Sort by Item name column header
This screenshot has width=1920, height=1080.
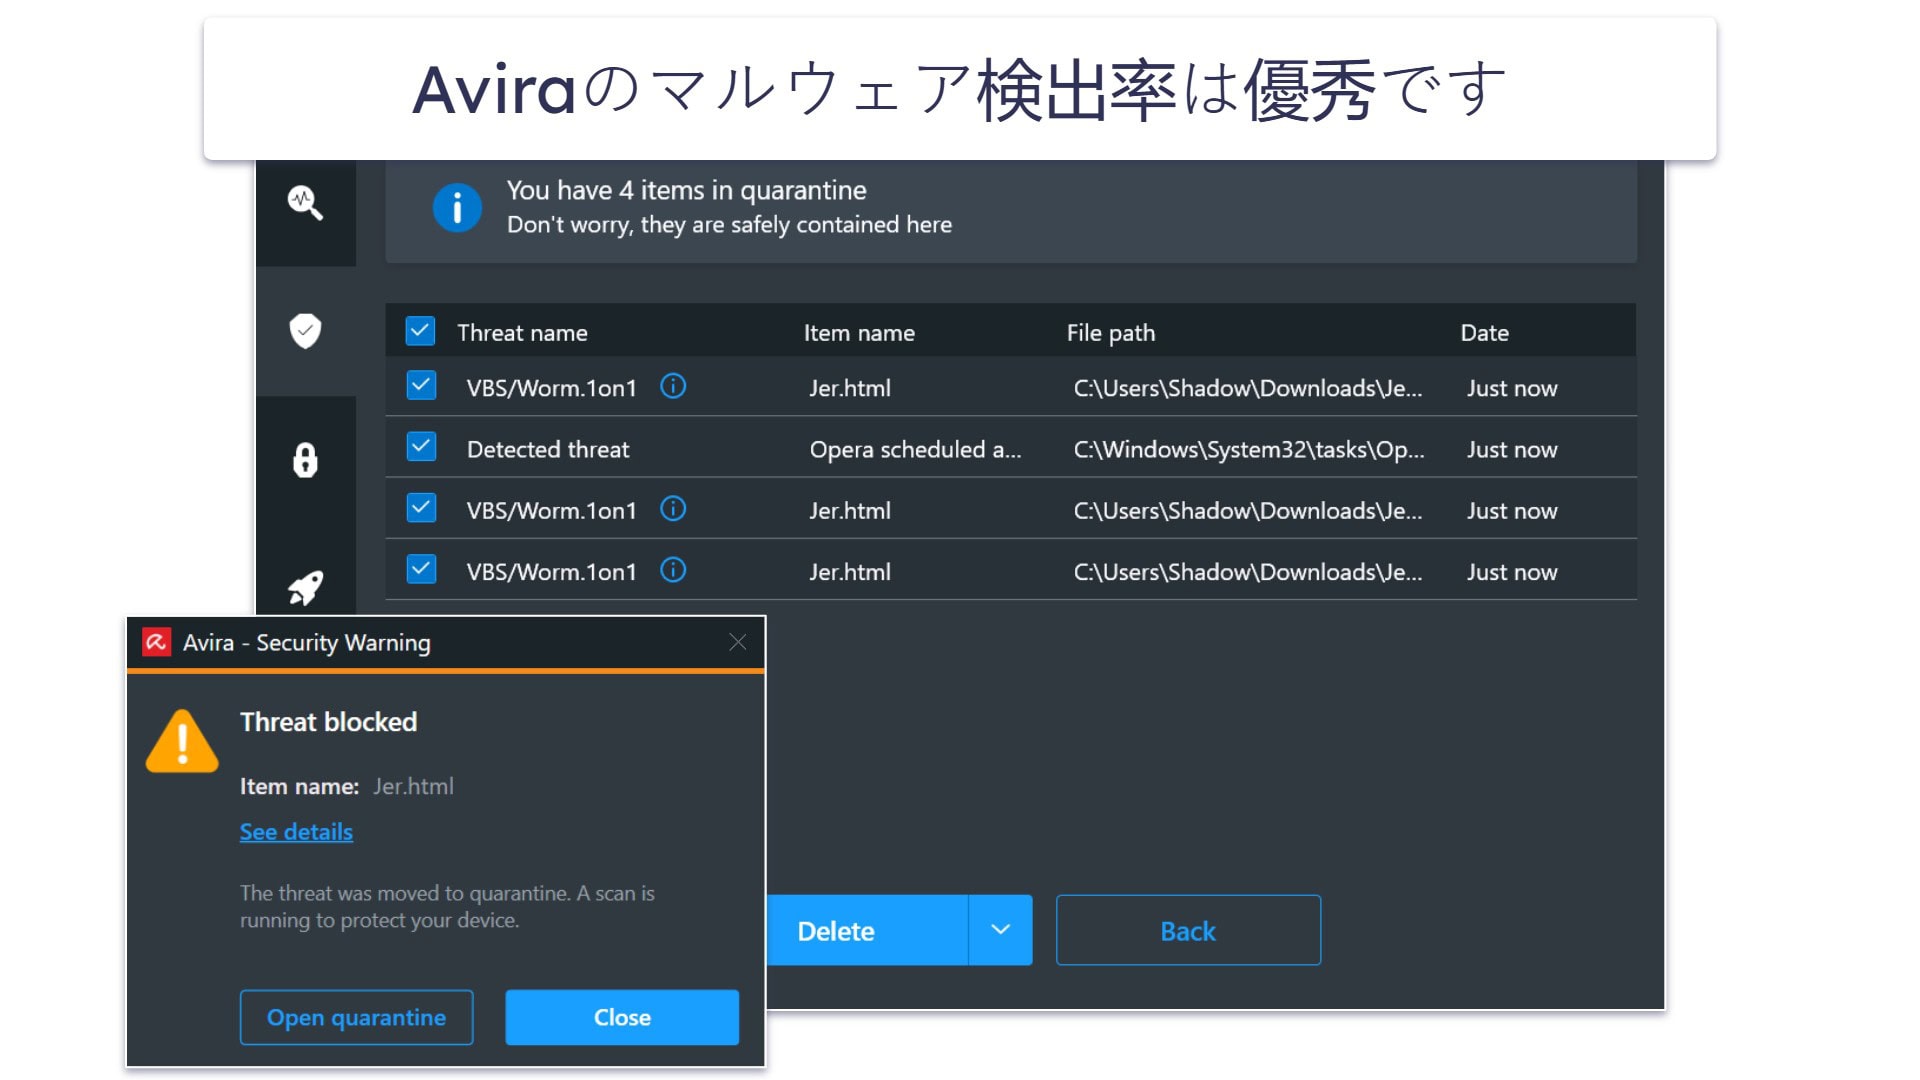tap(859, 333)
